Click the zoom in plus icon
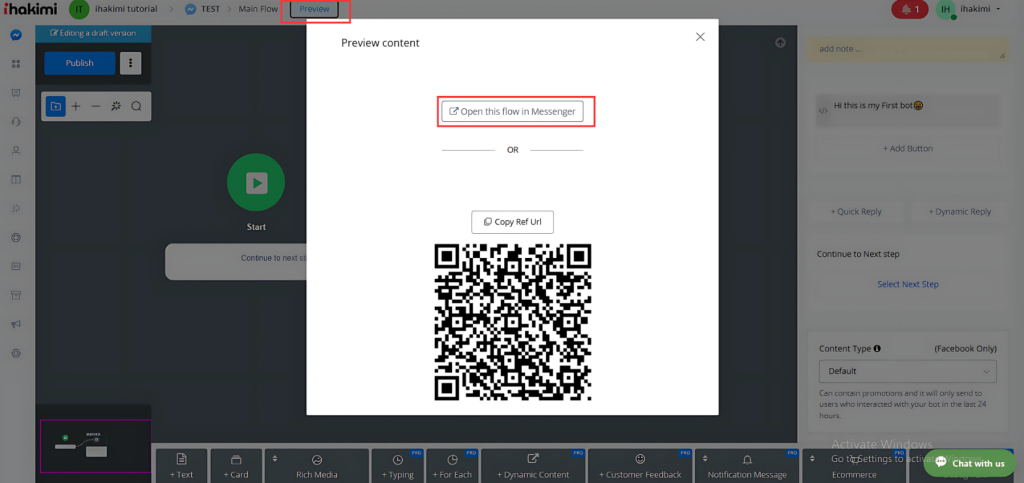The height and width of the screenshot is (483, 1024). (76, 106)
